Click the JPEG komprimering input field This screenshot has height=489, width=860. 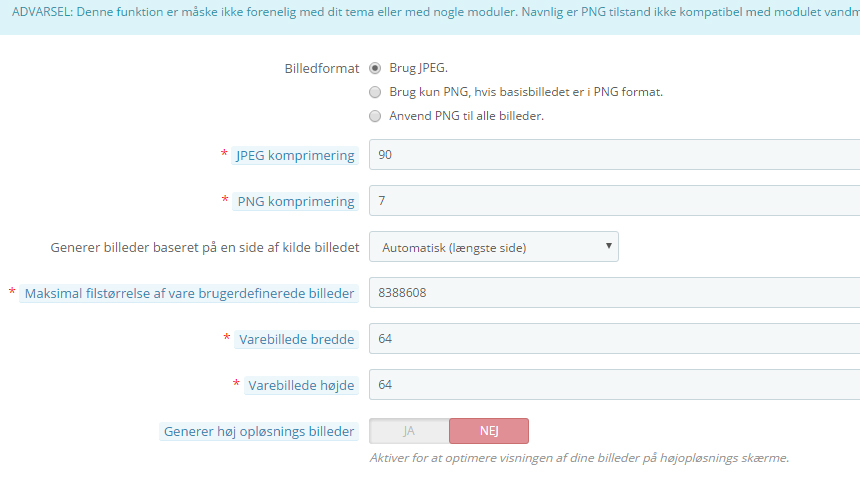[614, 155]
